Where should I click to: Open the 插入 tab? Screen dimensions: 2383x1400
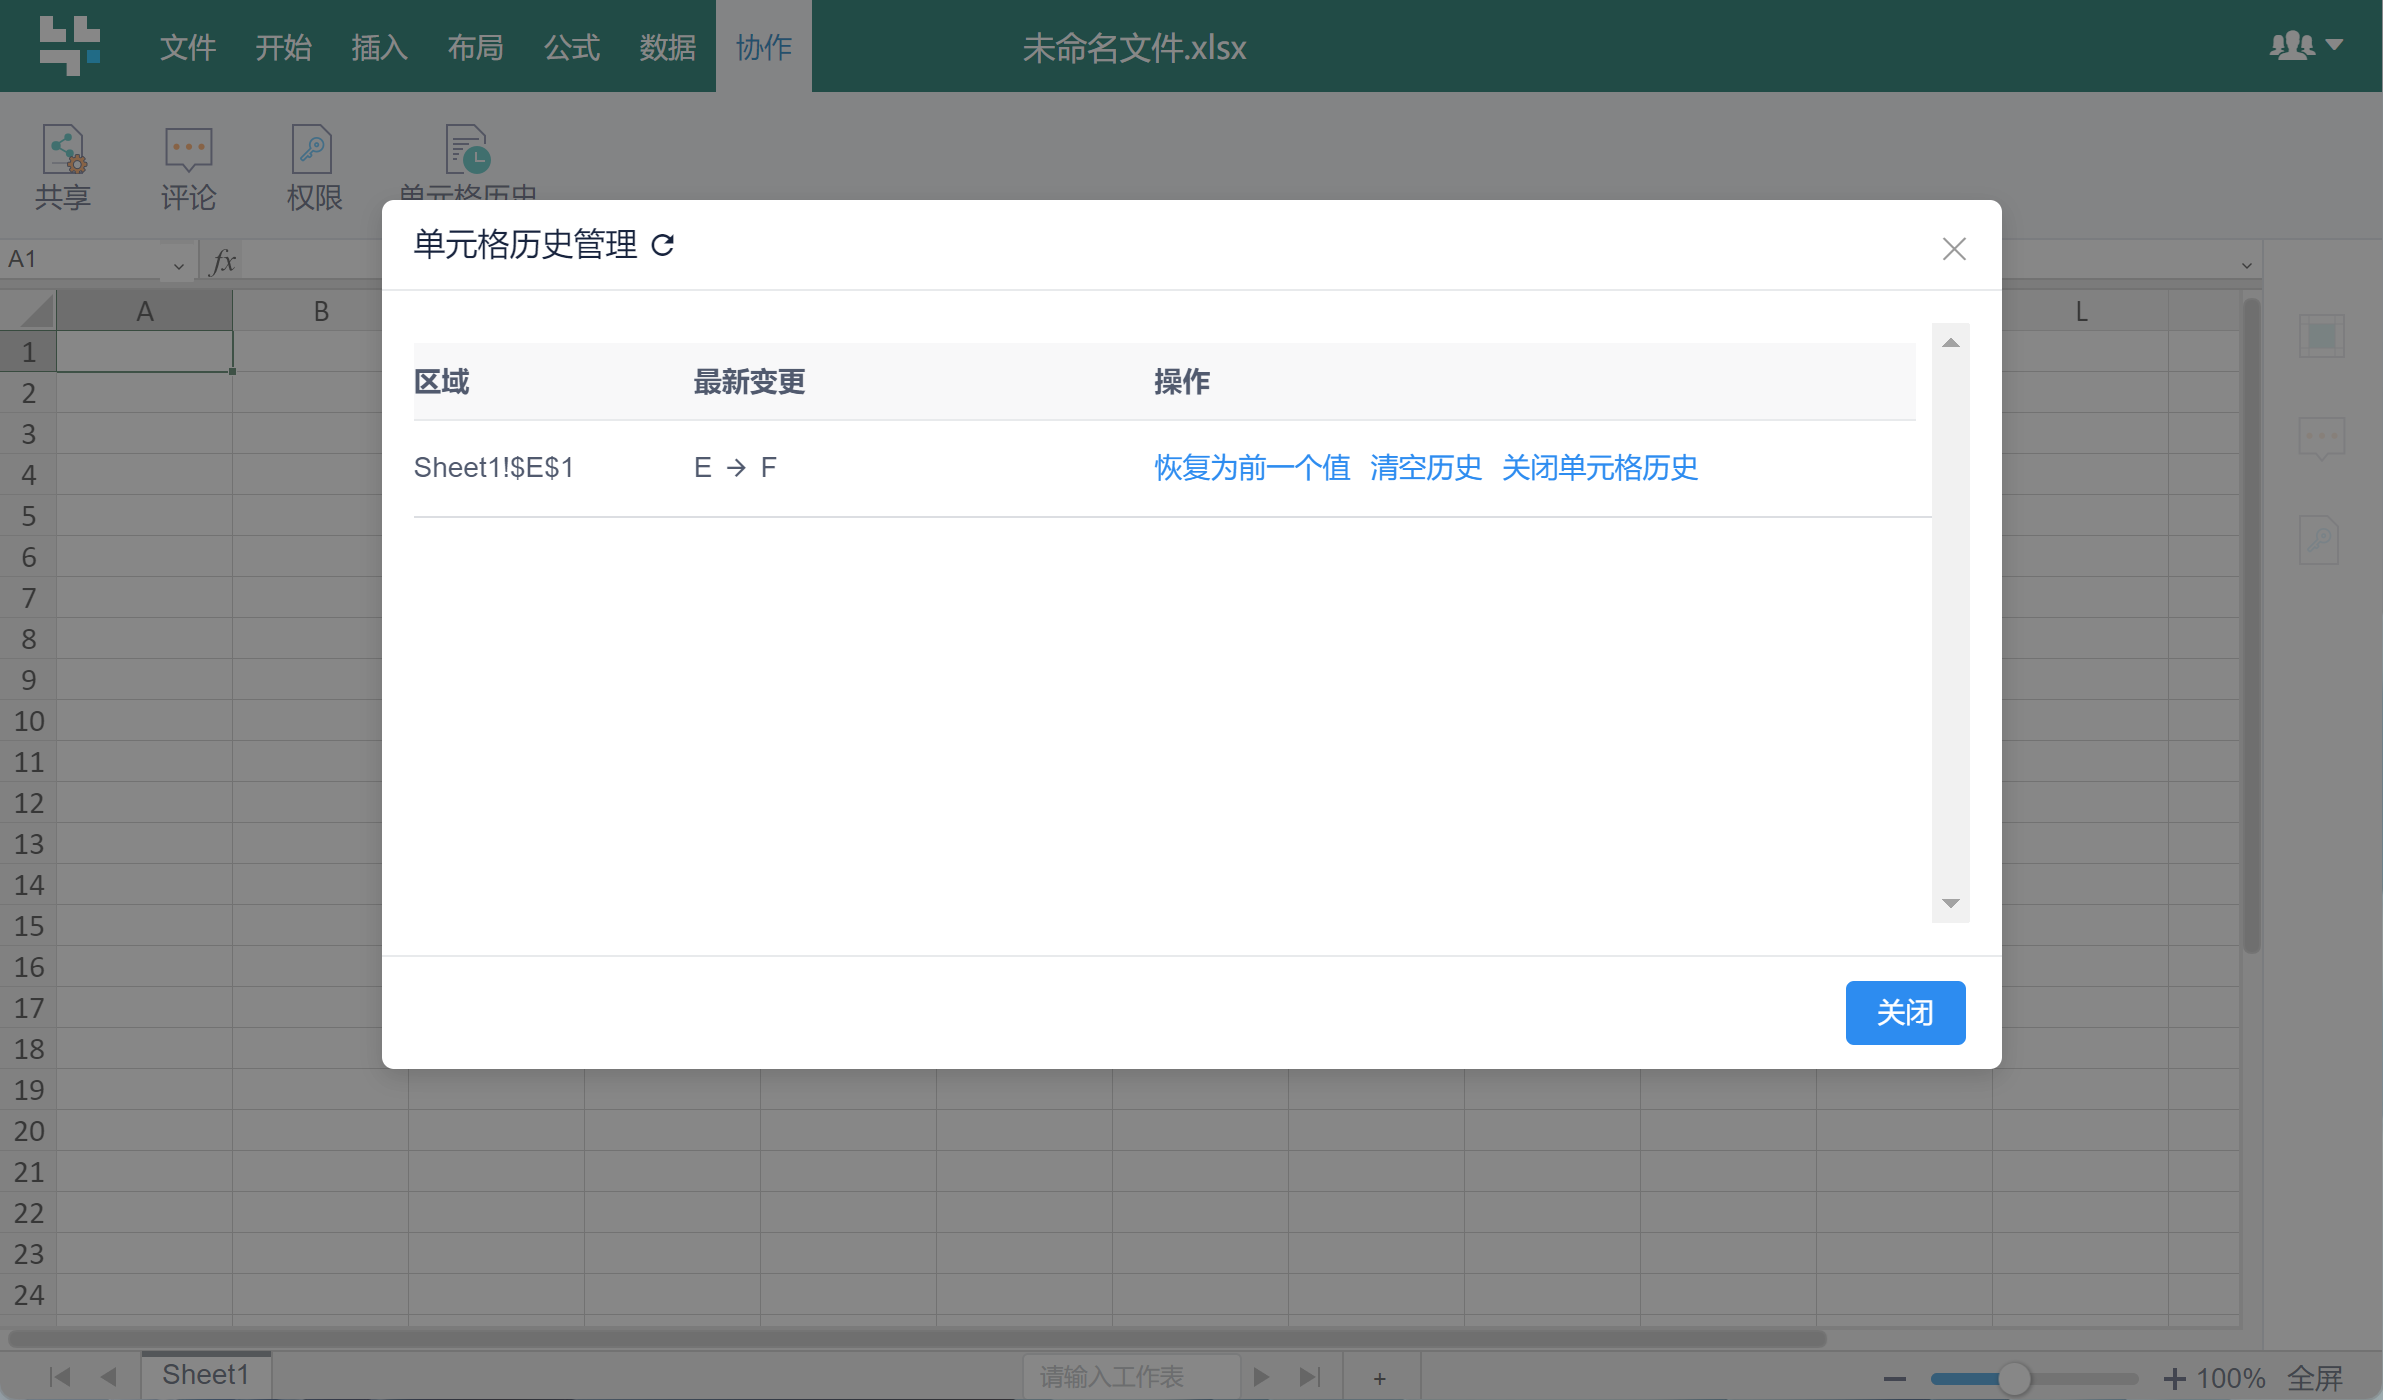pos(380,47)
